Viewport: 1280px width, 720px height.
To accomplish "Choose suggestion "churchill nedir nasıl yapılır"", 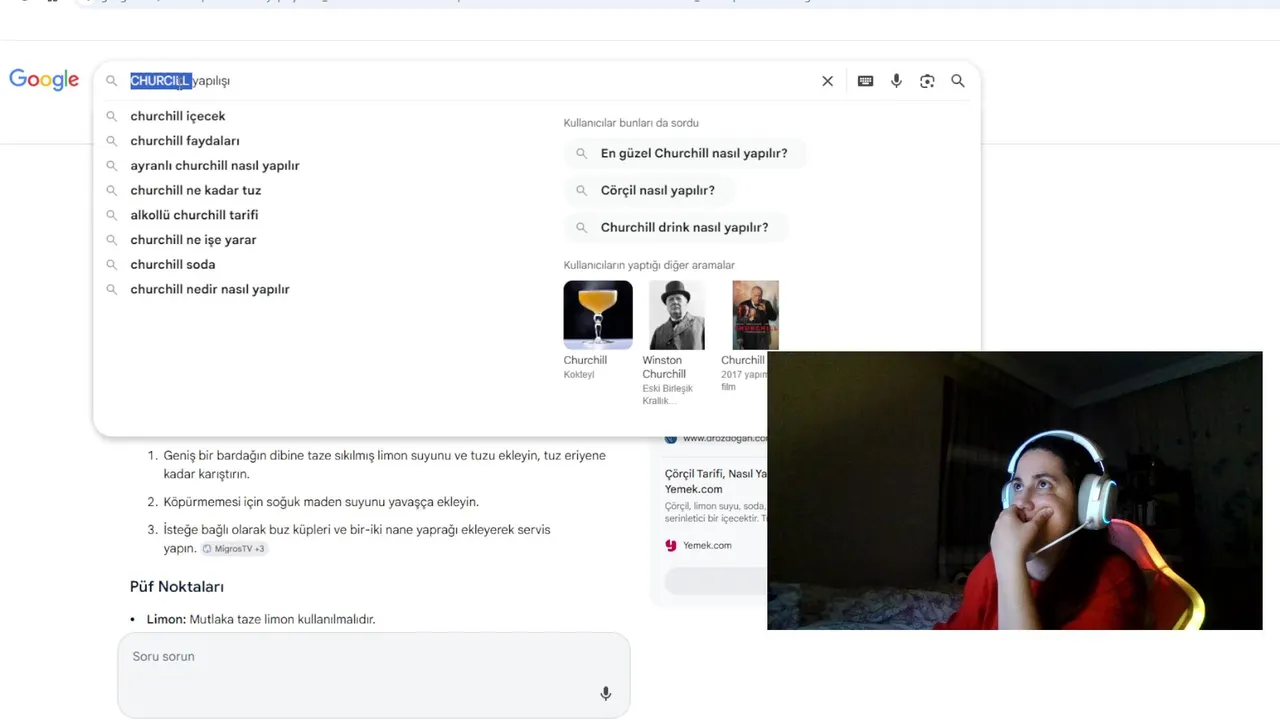I will click(210, 289).
